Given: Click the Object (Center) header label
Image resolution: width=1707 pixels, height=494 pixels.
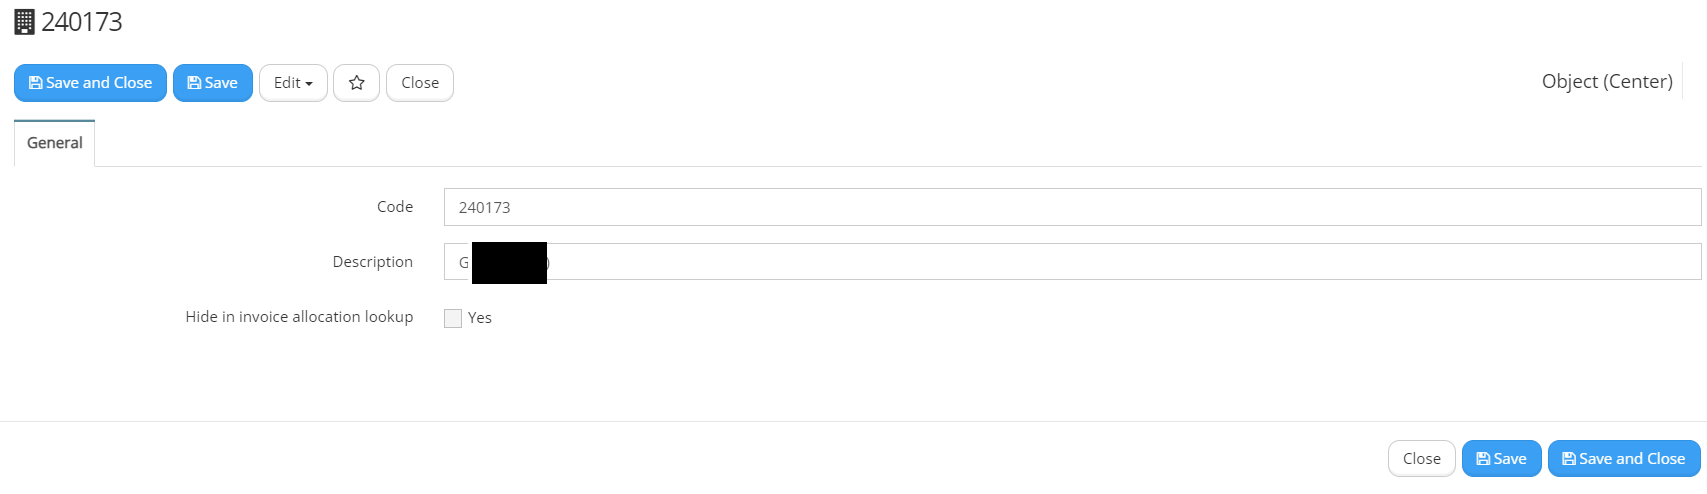Looking at the screenshot, I should [x=1607, y=82].
